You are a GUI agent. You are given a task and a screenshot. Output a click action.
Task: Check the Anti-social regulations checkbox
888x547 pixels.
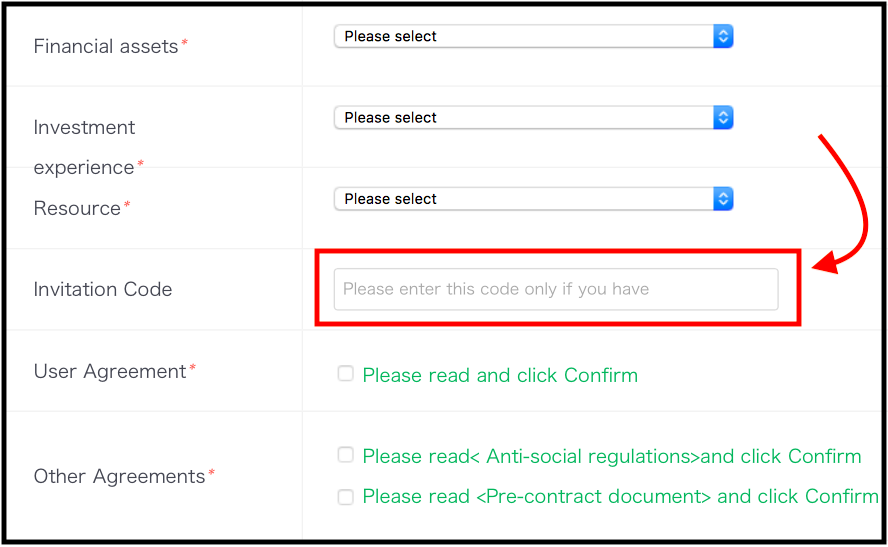click(x=345, y=455)
